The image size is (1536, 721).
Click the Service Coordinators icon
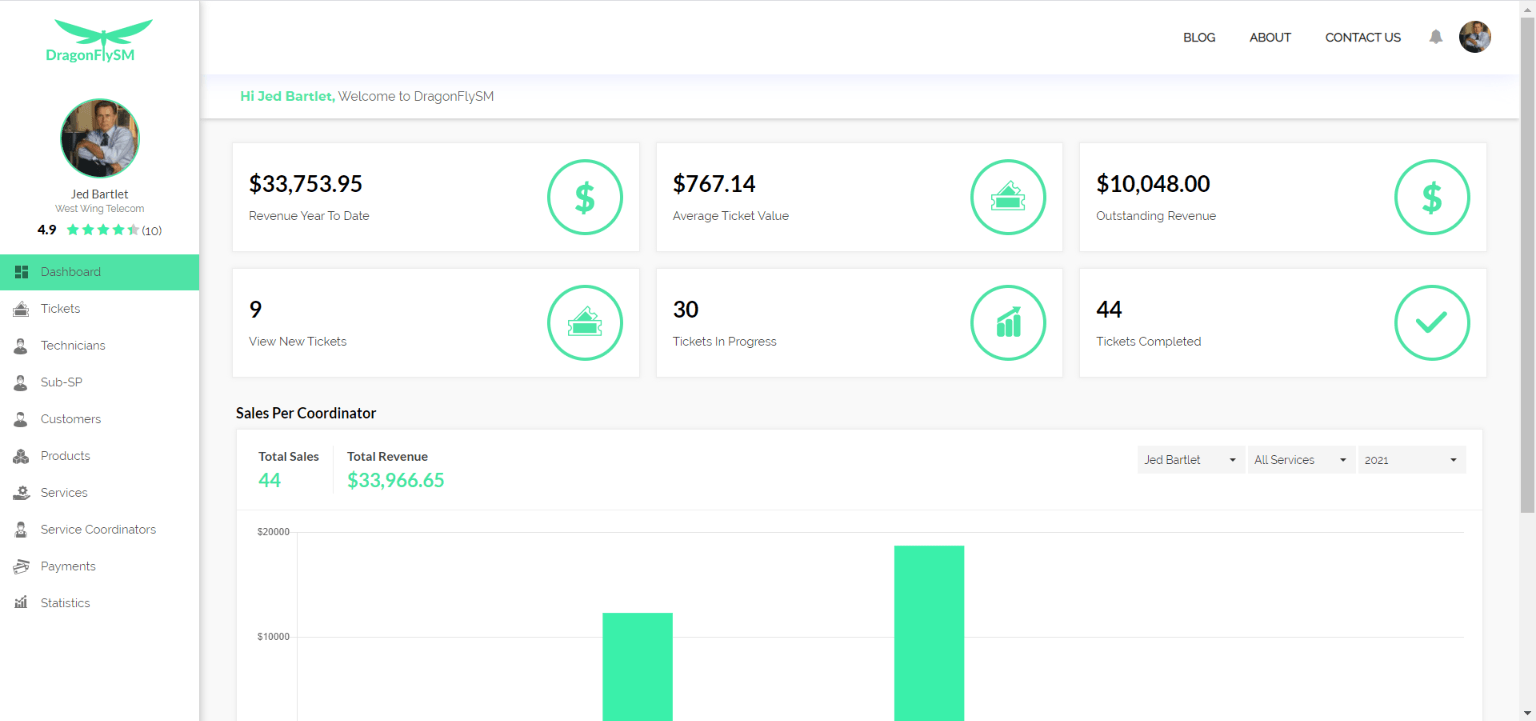coord(21,530)
